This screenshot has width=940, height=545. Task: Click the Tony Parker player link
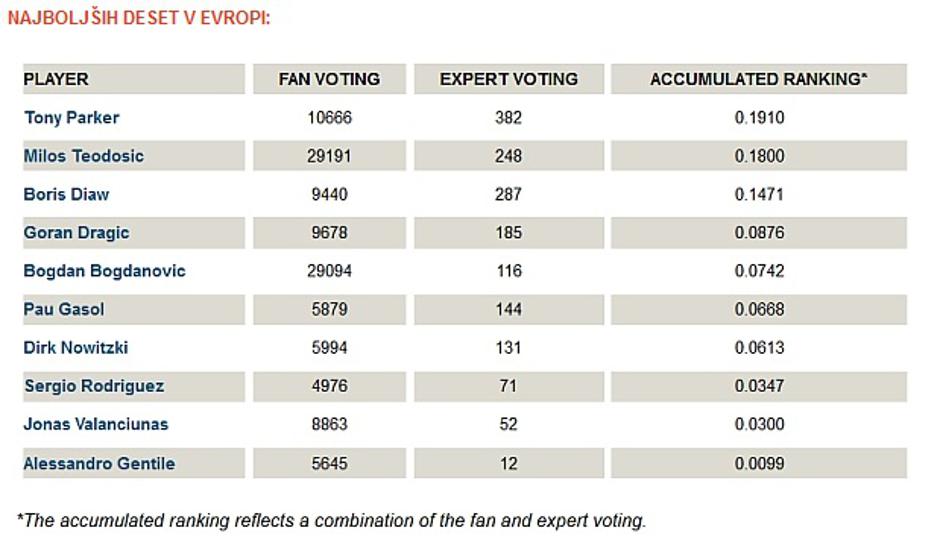(x=71, y=118)
